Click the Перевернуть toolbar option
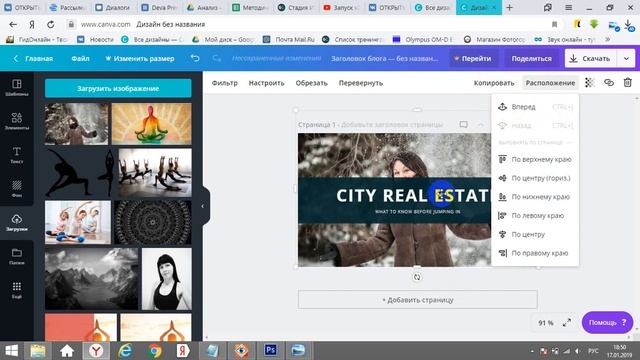The height and width of the screenshot is (360, 640). [361, 83]
